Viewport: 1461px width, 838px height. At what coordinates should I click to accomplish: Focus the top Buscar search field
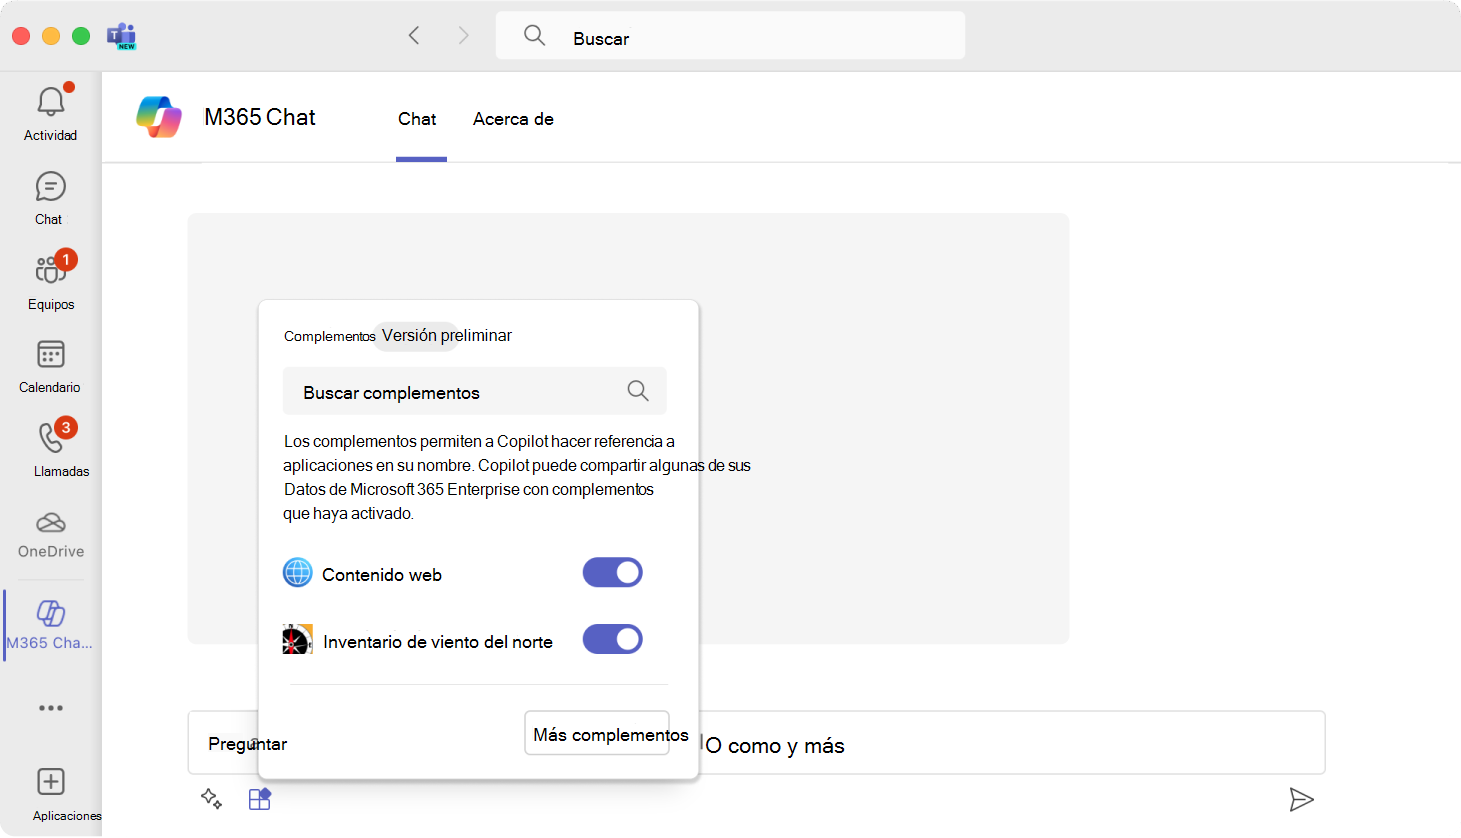coord(731,36)
